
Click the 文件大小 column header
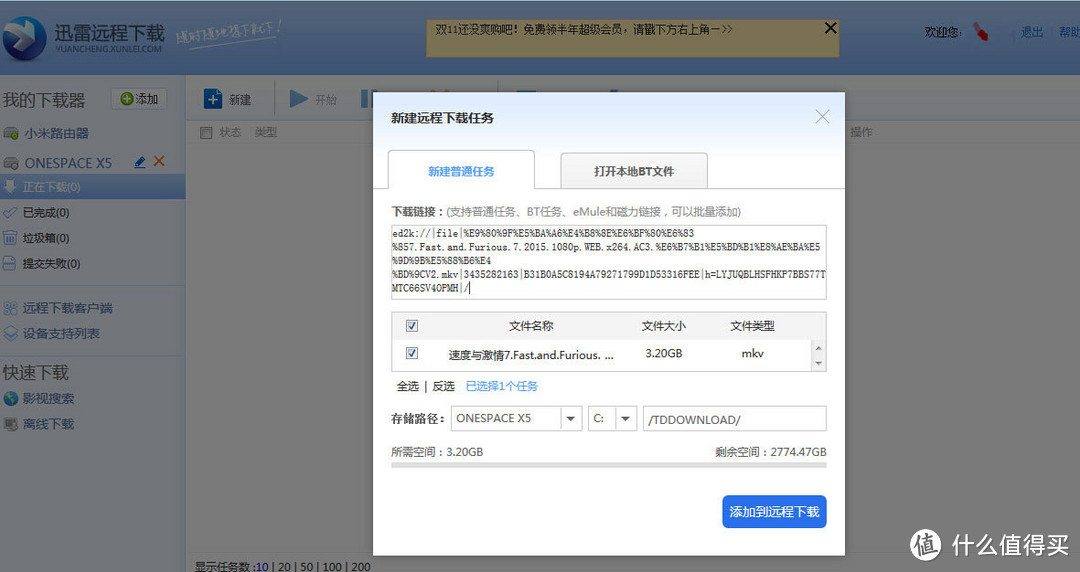[x=663, y=326]
